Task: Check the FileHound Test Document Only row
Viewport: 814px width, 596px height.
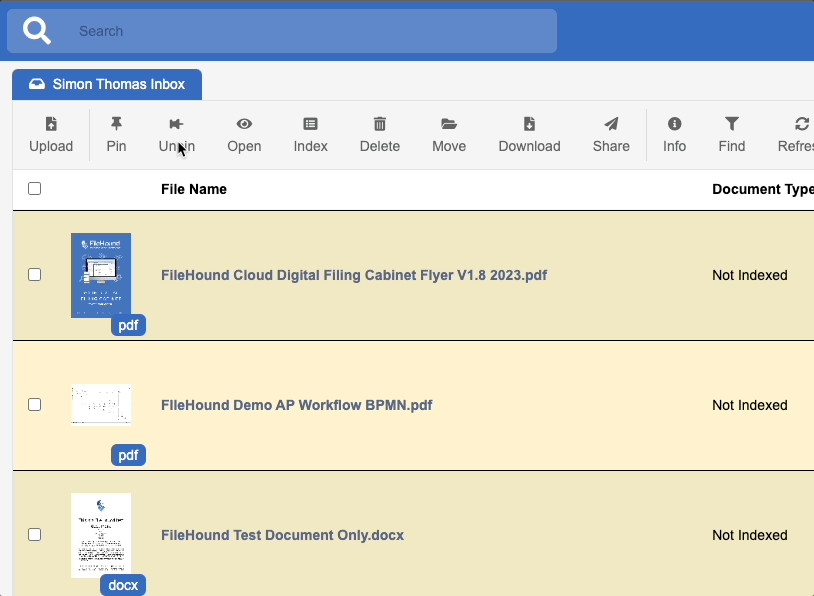Action: (34, 534)
